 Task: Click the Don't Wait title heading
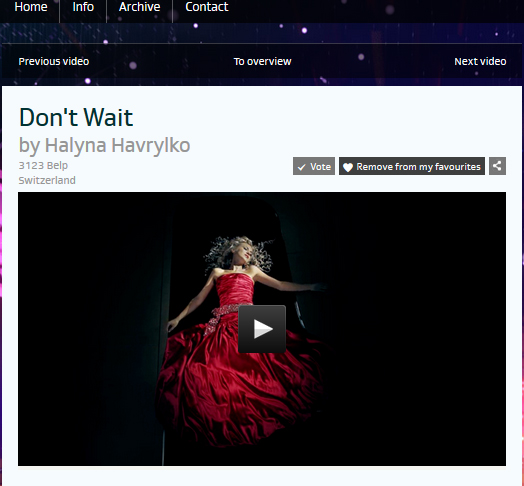(x=76, y=117)
